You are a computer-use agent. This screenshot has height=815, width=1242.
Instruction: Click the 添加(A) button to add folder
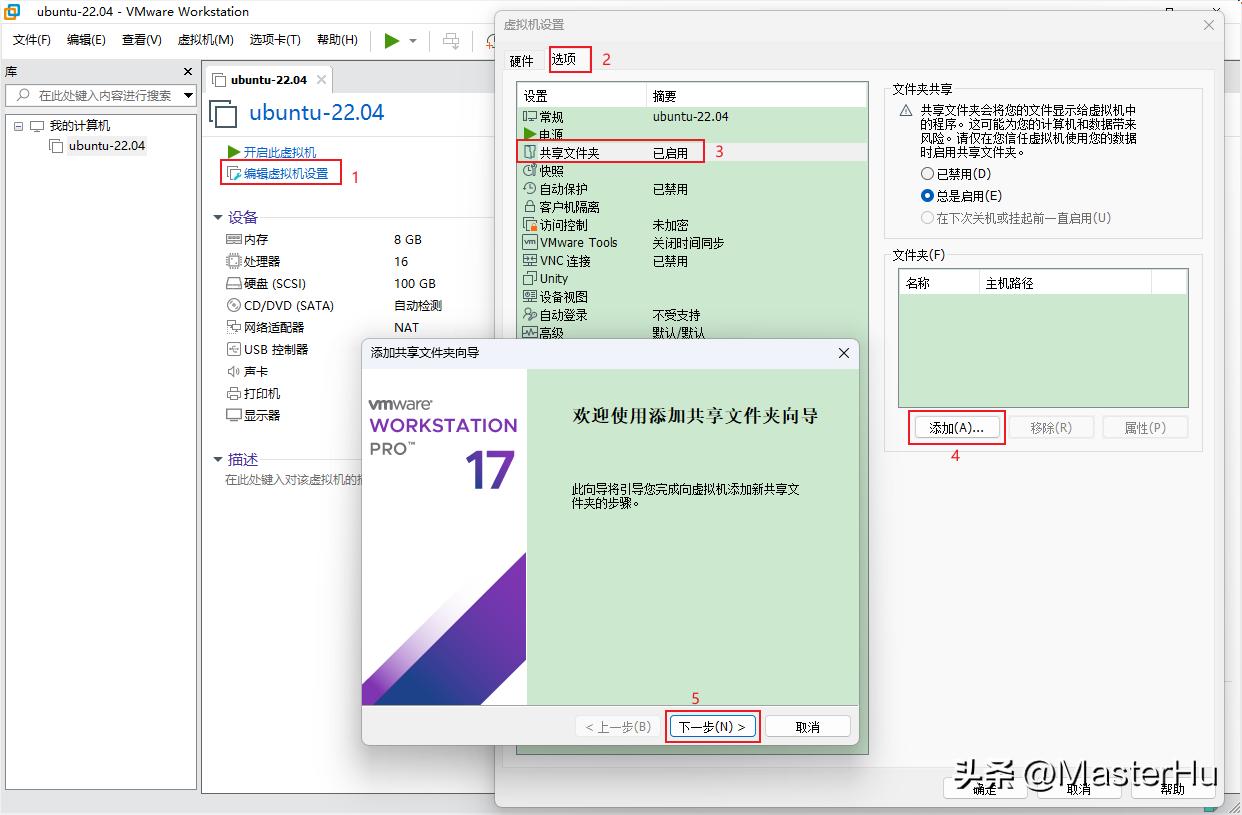[x=955, y=427]
